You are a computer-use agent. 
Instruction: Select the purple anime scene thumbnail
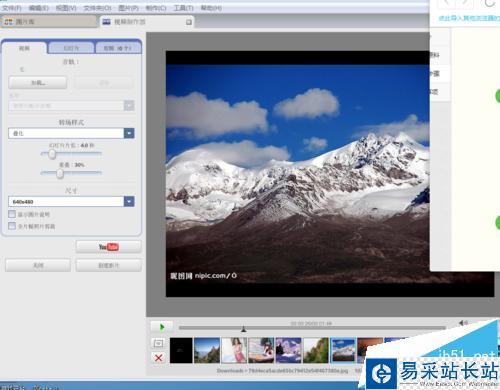coord(289,350)
